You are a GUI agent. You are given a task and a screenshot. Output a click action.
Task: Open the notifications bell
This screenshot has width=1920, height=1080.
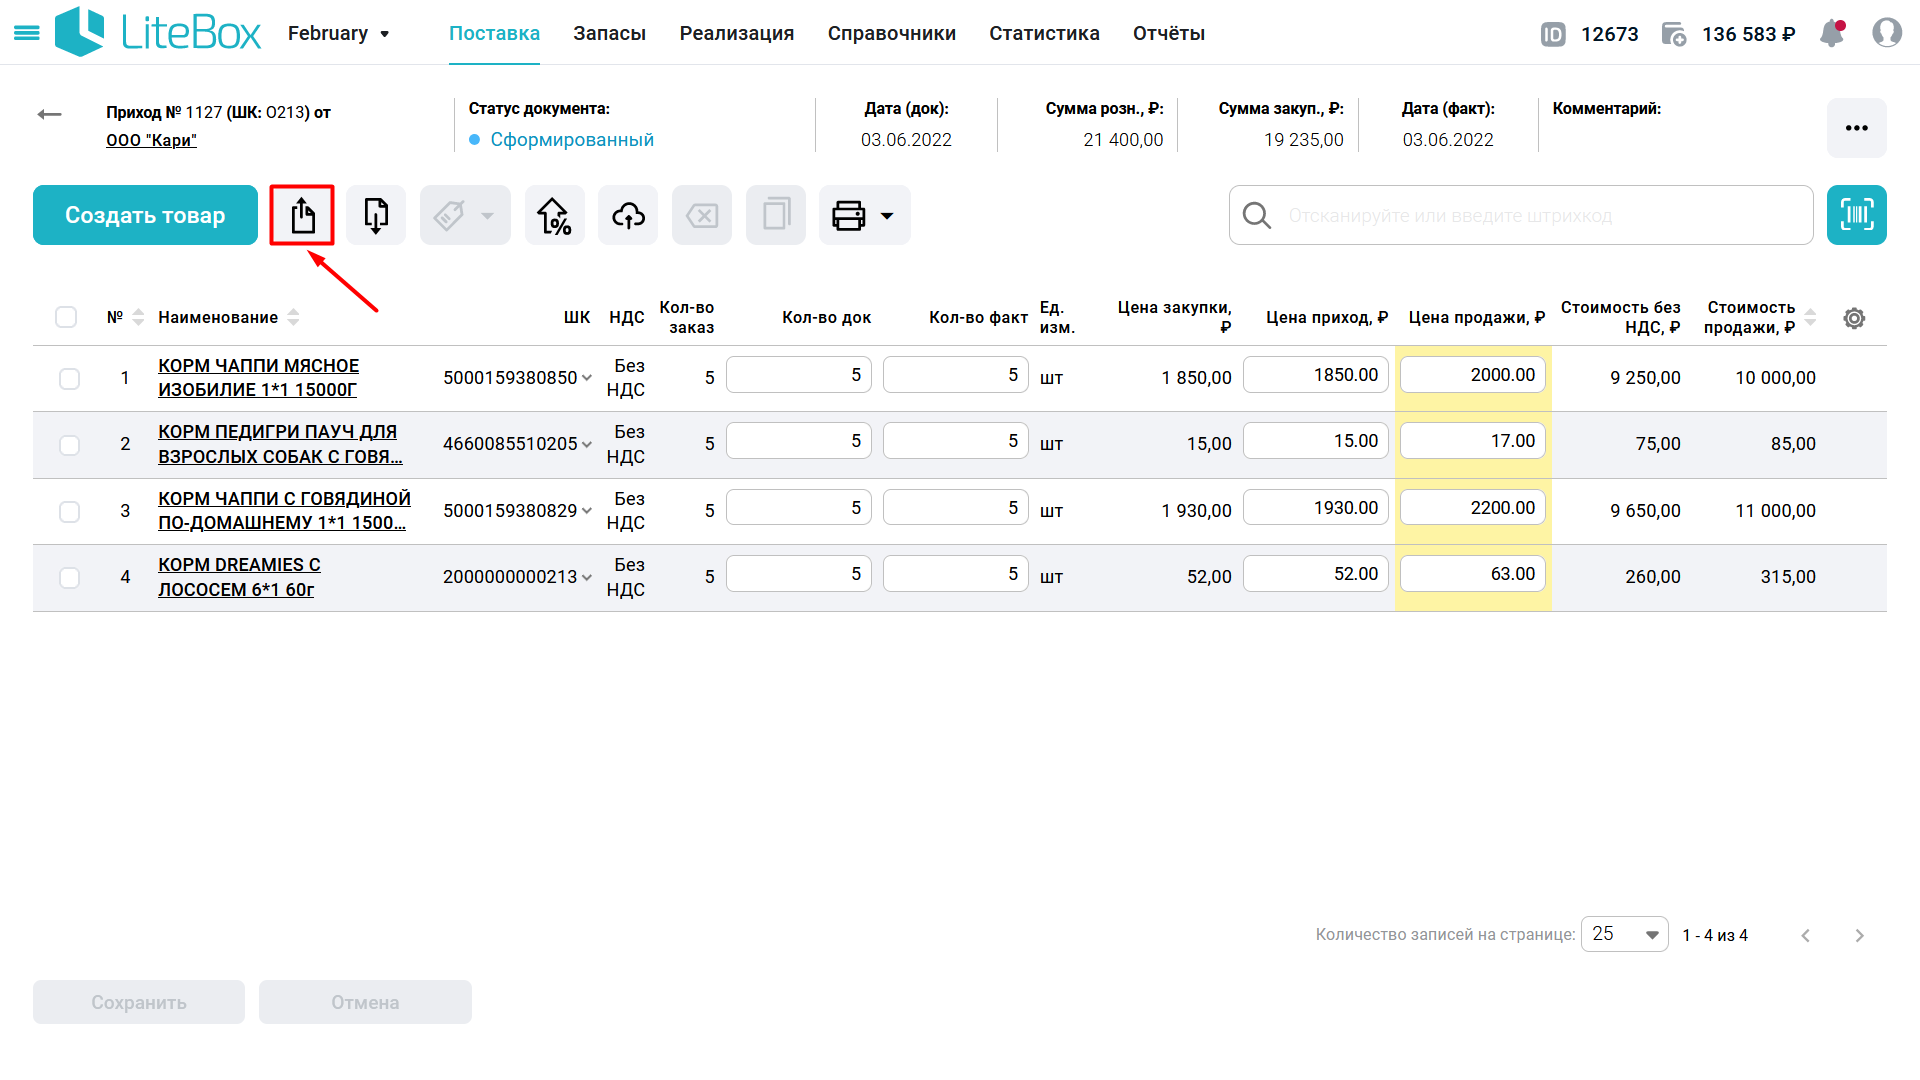pyautogui.click(x=1832, y=33)
